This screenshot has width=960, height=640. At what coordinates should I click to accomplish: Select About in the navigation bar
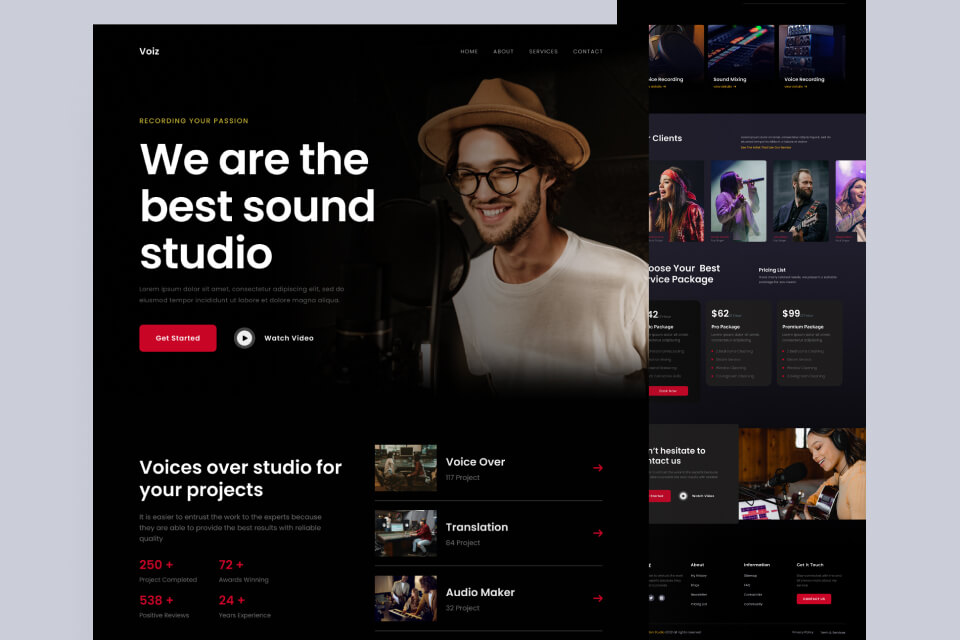point(502,51)
